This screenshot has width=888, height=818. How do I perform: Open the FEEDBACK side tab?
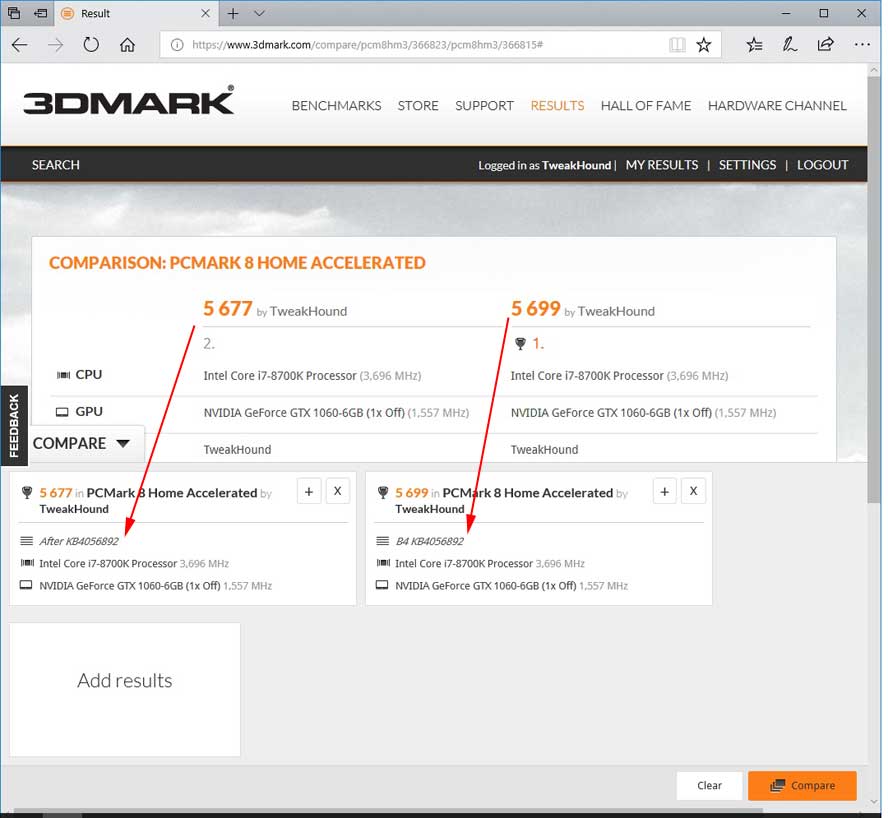coord(14,425)
